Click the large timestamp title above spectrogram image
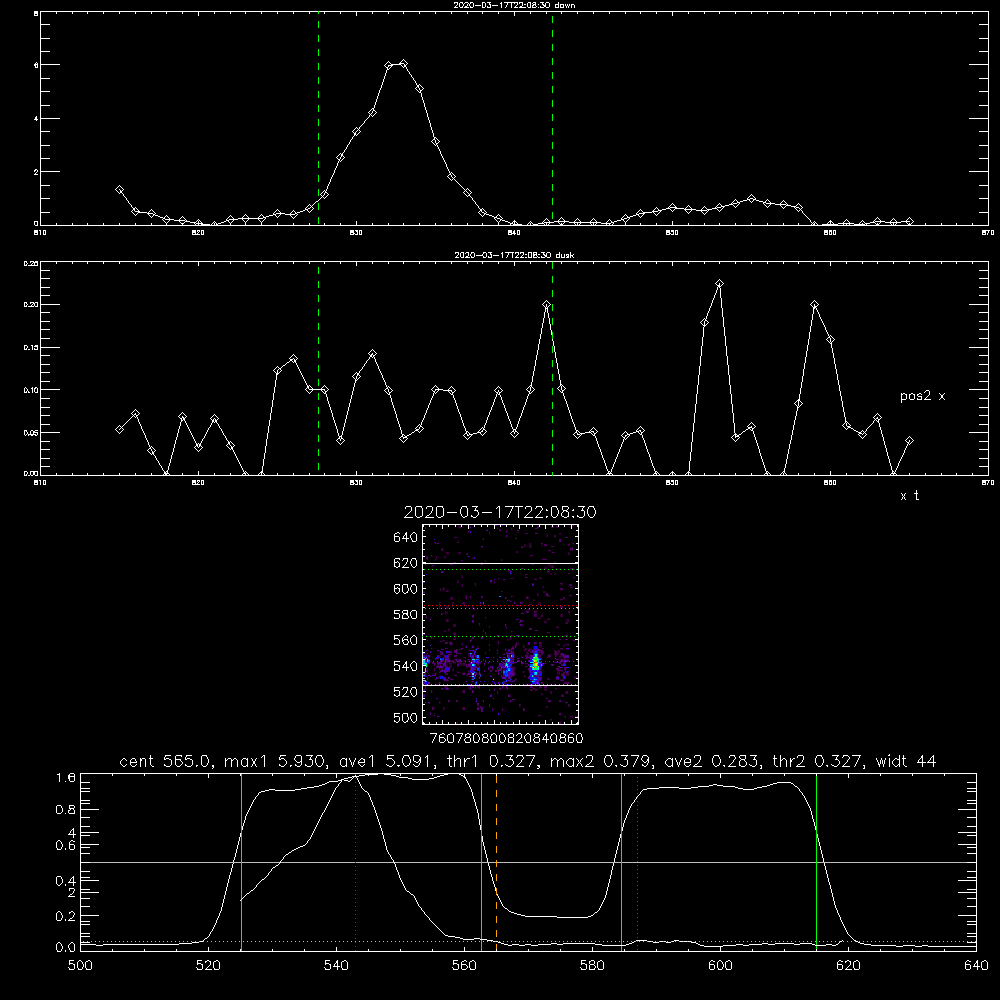The width and height of the screenshot is (1000, 1000). click(500, 512)
